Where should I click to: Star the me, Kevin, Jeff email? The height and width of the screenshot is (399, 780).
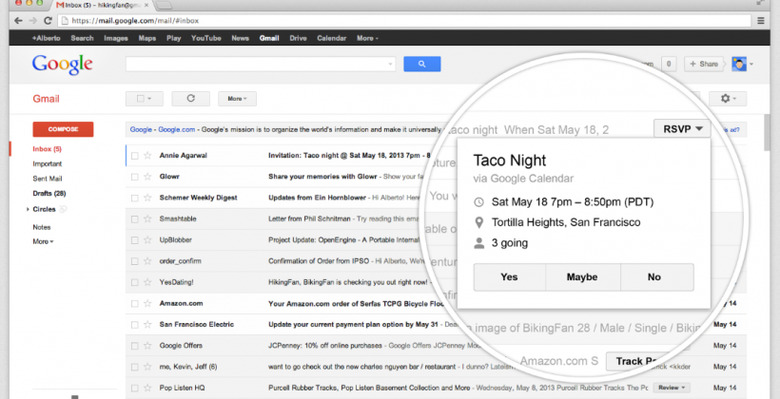147,367
